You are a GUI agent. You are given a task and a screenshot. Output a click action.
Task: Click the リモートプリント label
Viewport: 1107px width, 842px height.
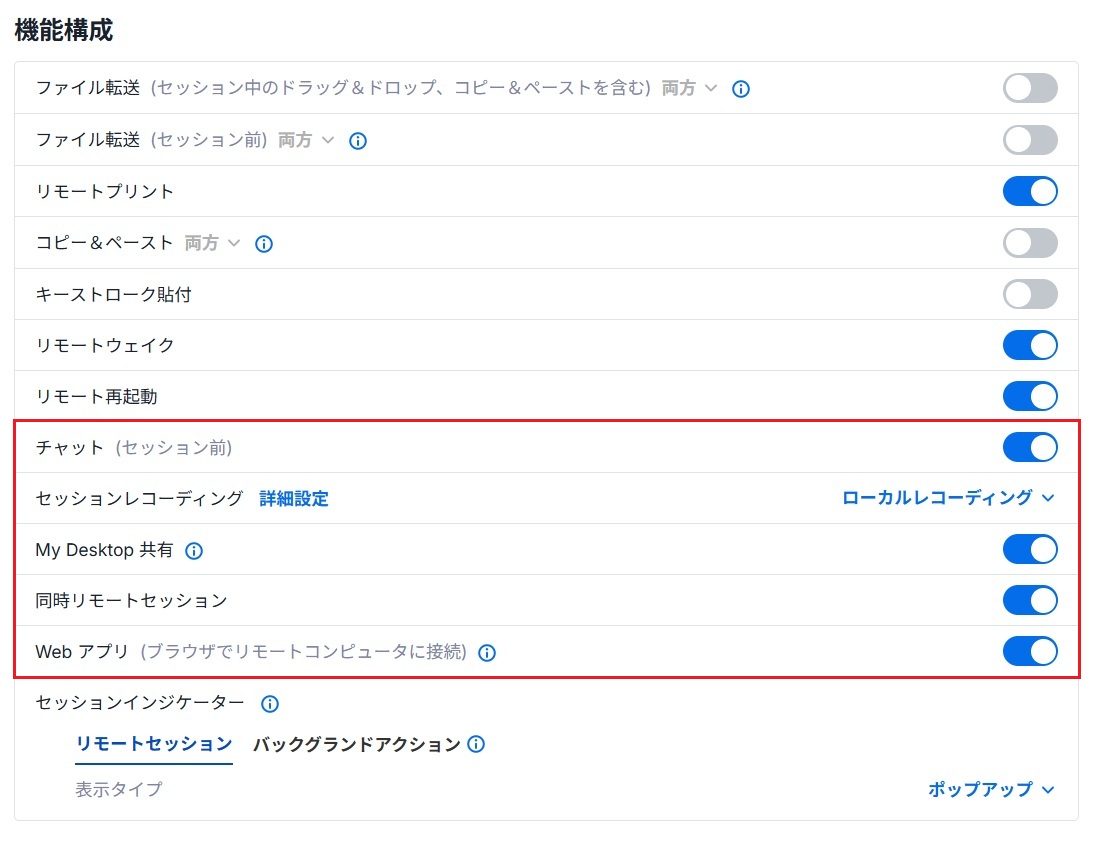coord(104,191)
